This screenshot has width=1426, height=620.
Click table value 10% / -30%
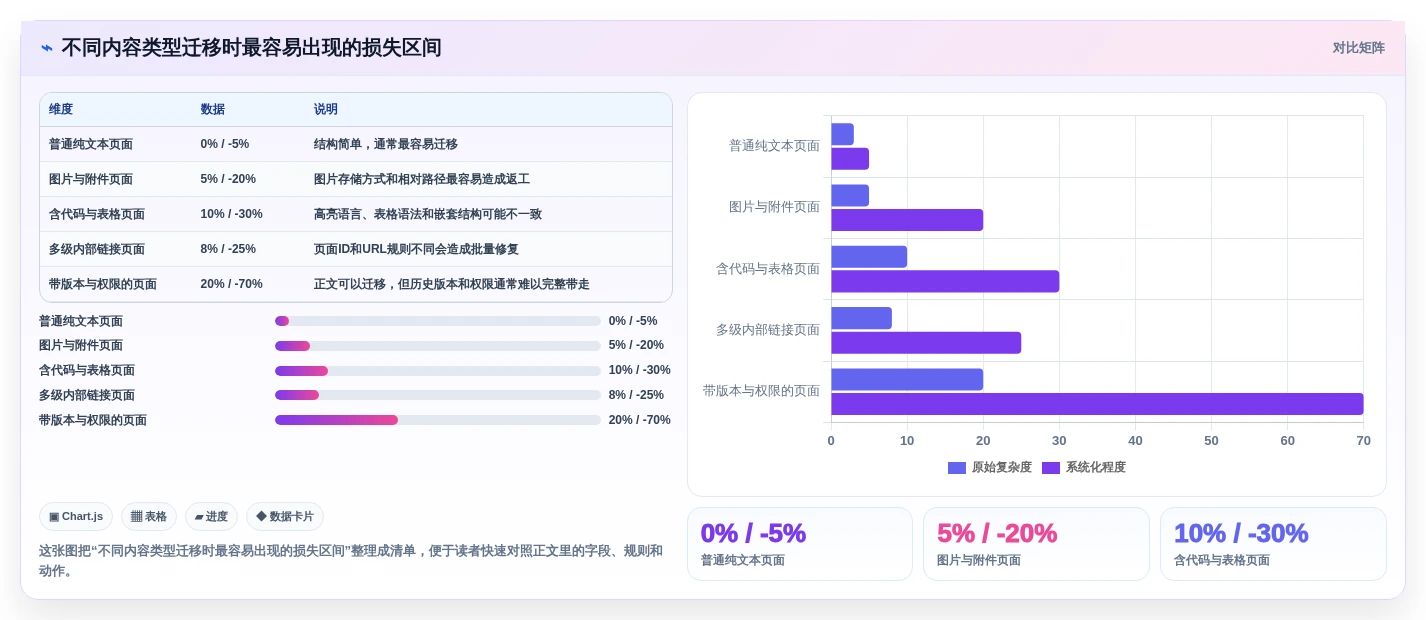click(x=232, y=214)
